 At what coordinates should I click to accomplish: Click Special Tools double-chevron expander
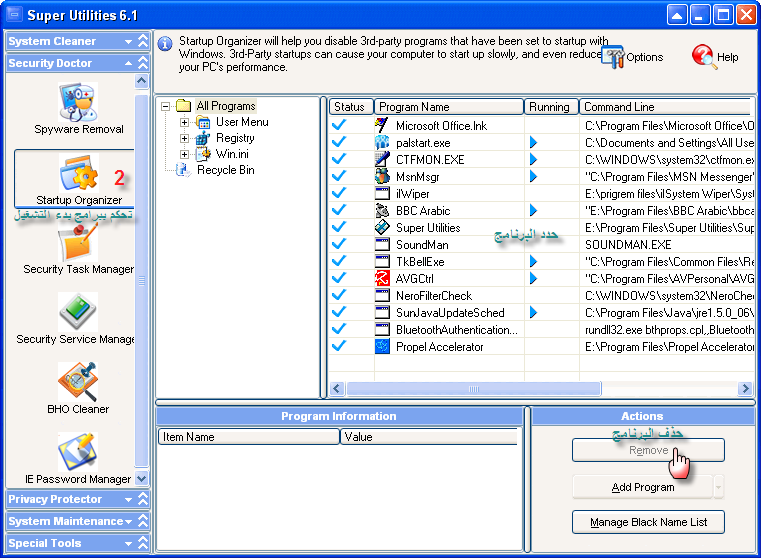click(143, 543)
